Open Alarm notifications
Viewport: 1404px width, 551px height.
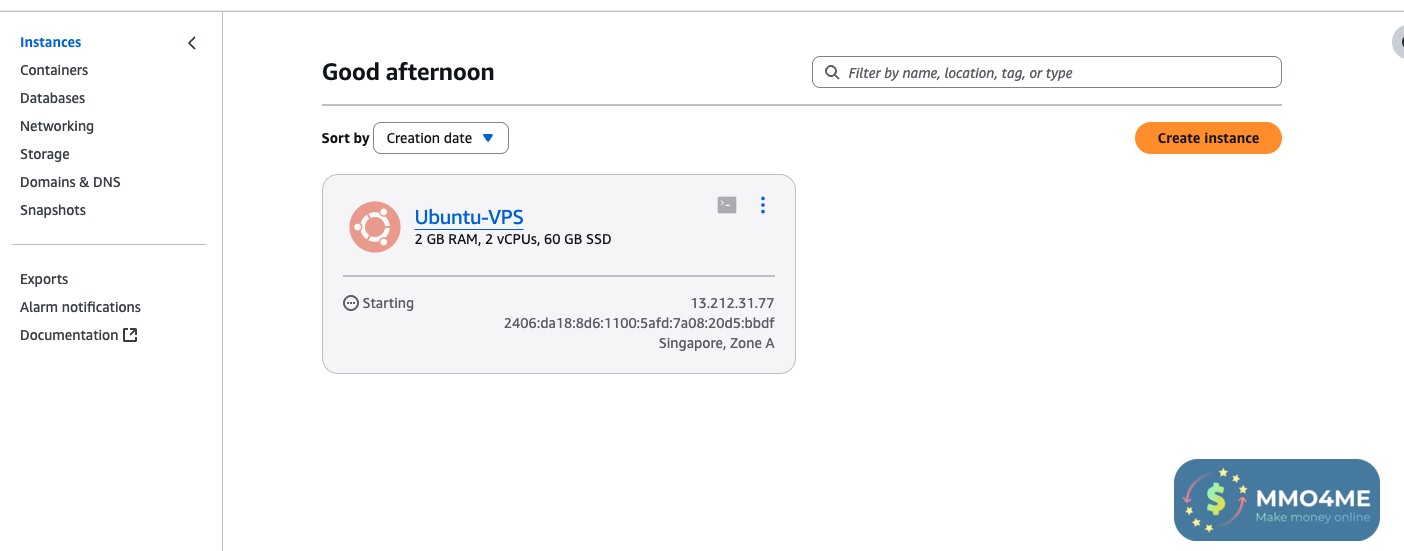pyautogui.click(x=80, y=307)
